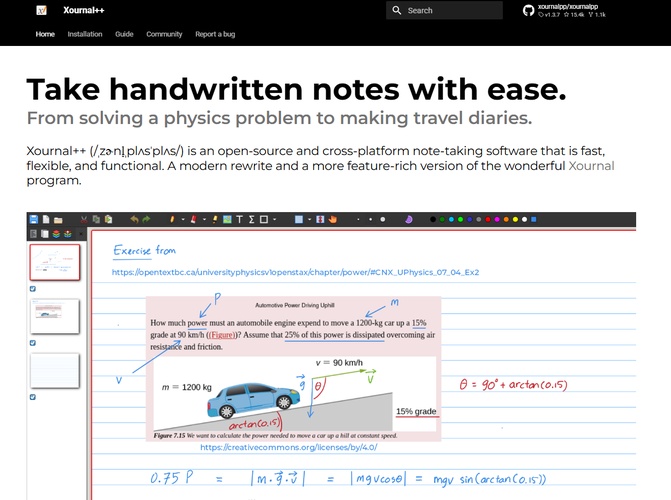Click the Search input field

point(444,10)
